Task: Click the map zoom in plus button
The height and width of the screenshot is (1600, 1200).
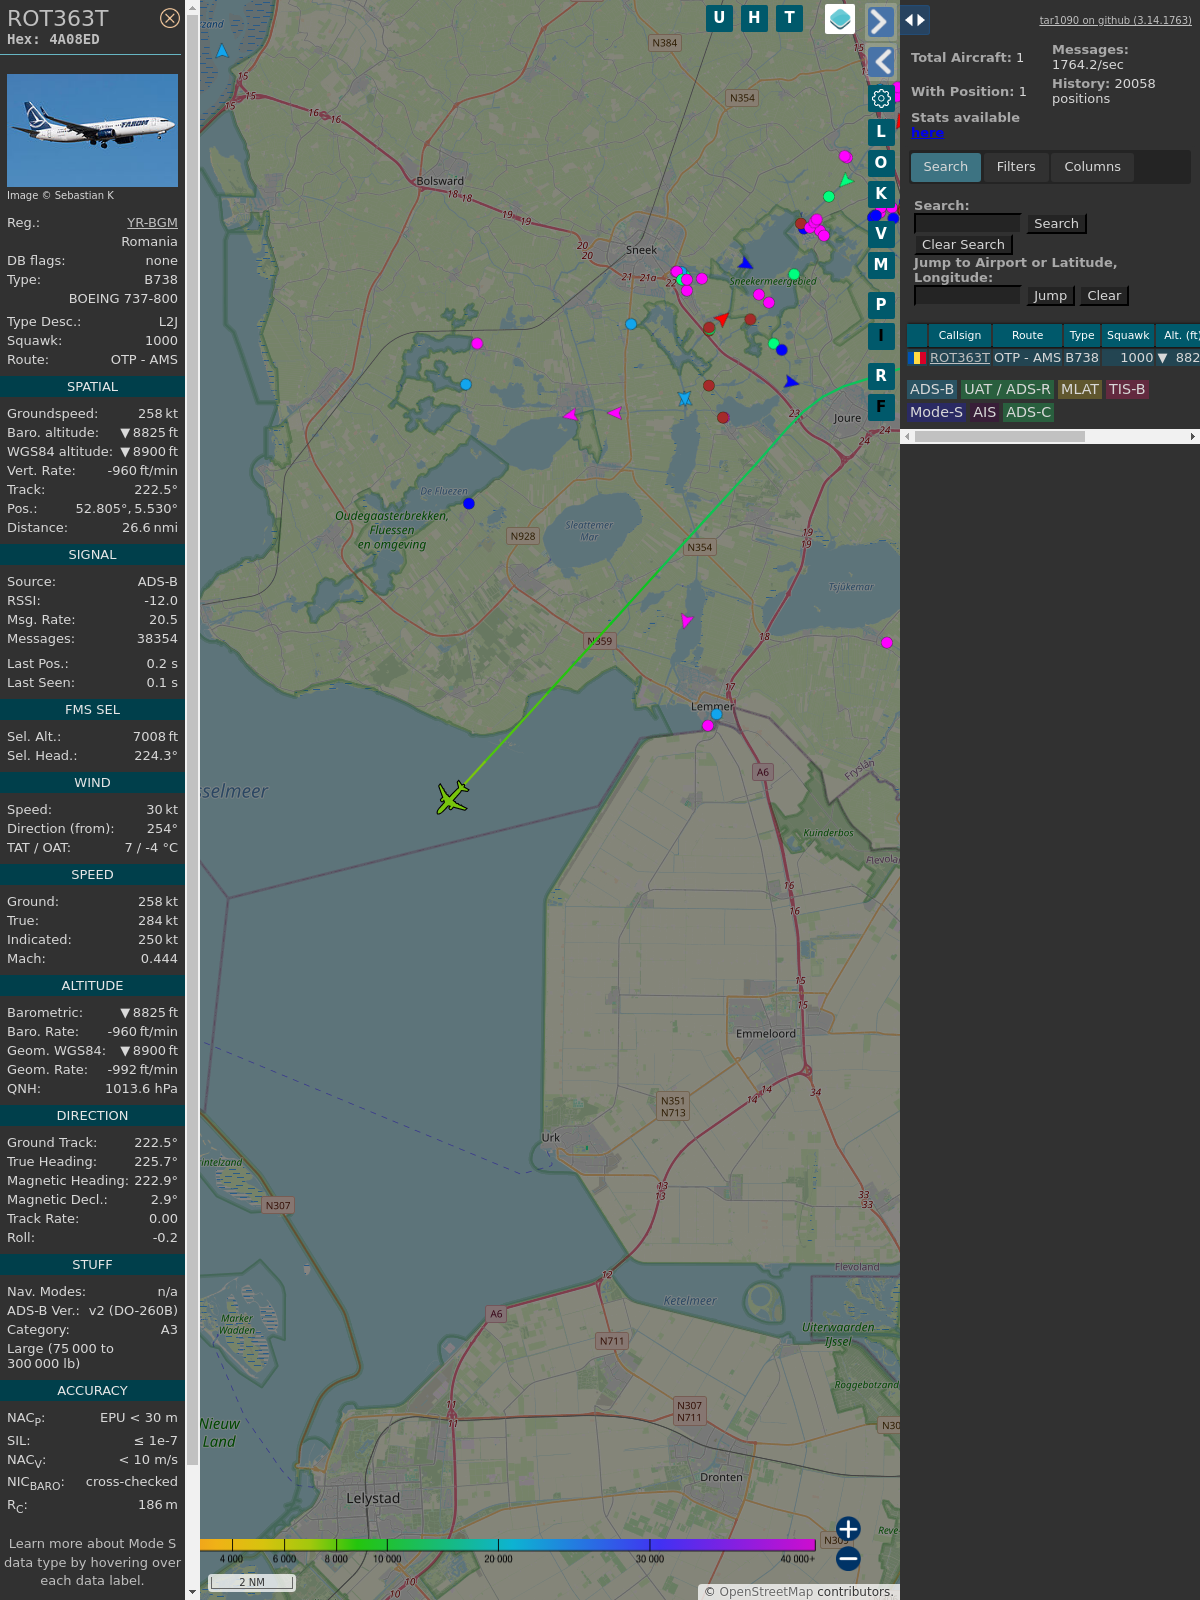Action: [848, 1529]
